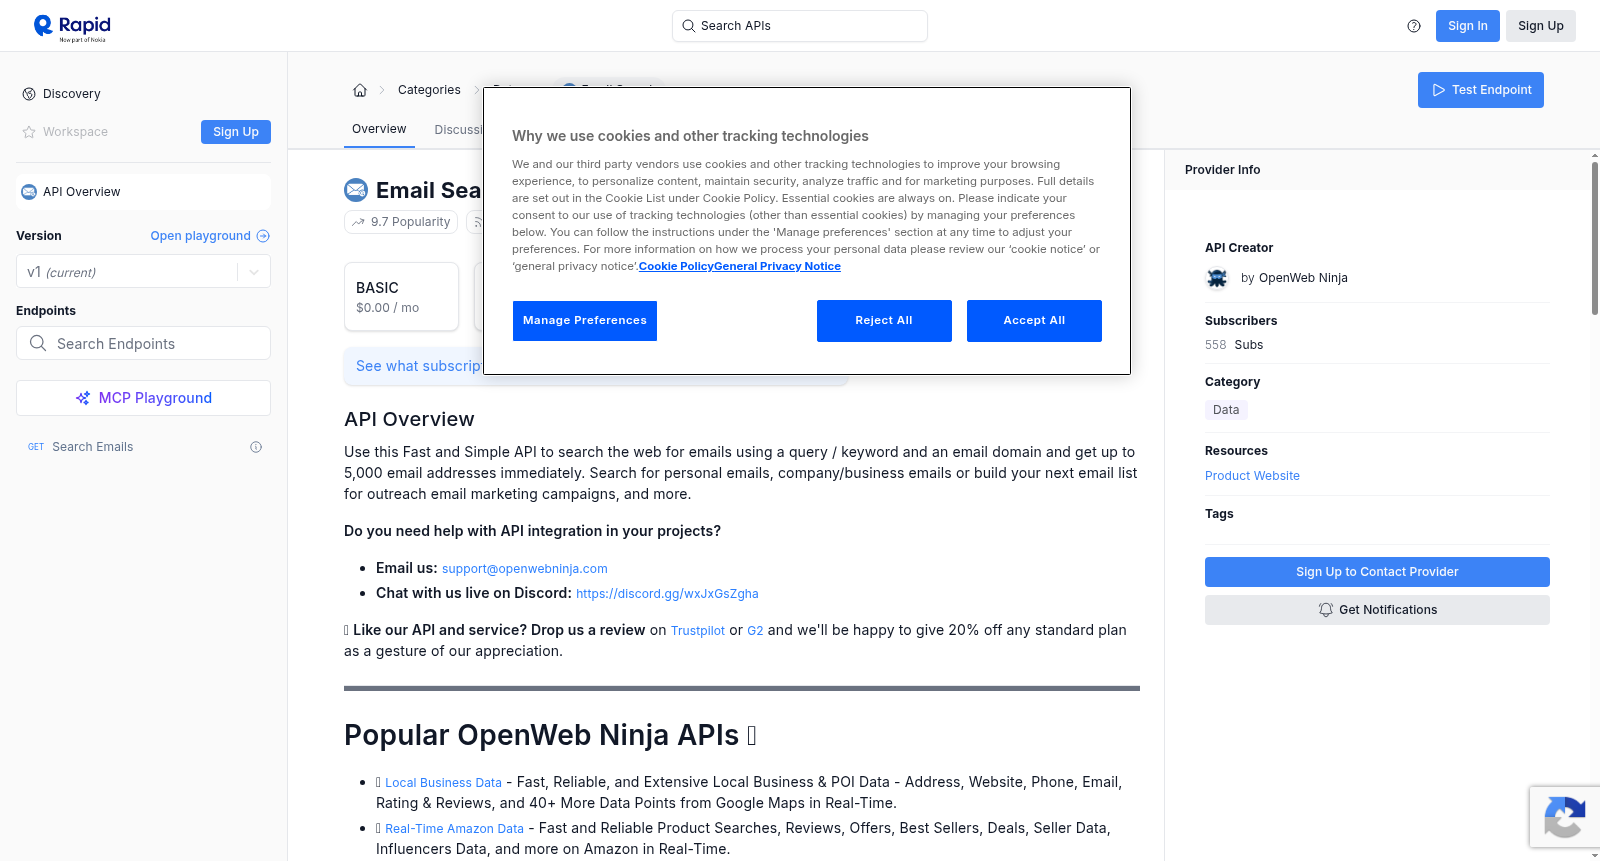Click the magnifier icon in Search Endpoints
1600x861 pixels.
[38, 343]
